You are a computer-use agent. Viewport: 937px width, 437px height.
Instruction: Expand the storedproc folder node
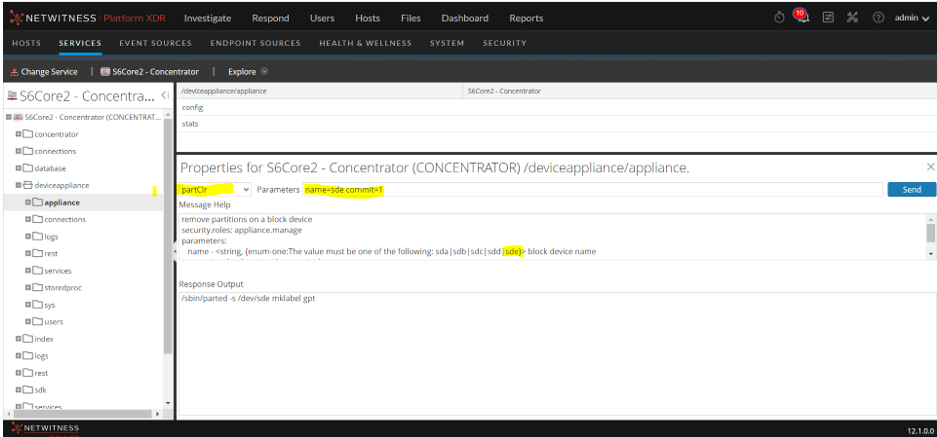pyautogui.click(x=28, y=288)
